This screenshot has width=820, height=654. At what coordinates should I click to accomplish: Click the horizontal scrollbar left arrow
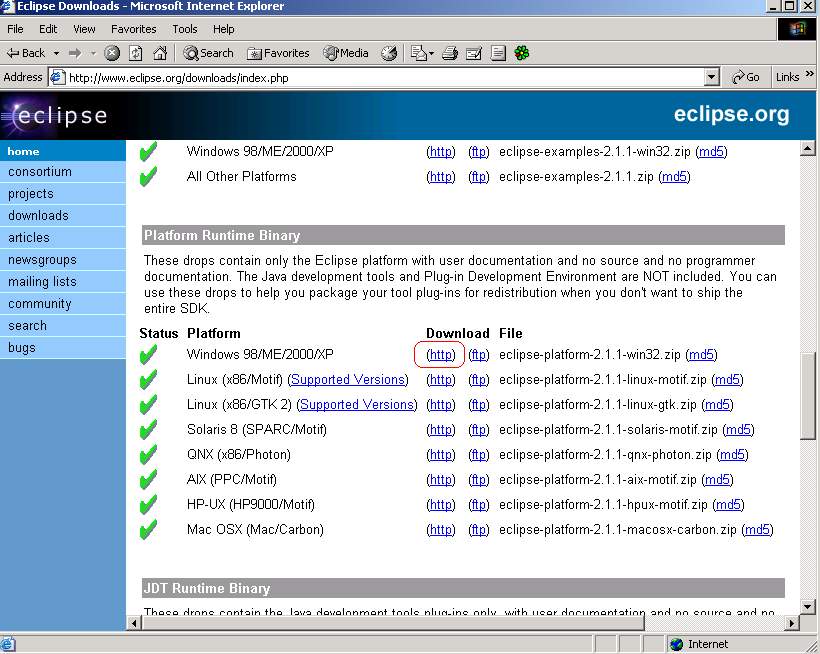(134, 623)
